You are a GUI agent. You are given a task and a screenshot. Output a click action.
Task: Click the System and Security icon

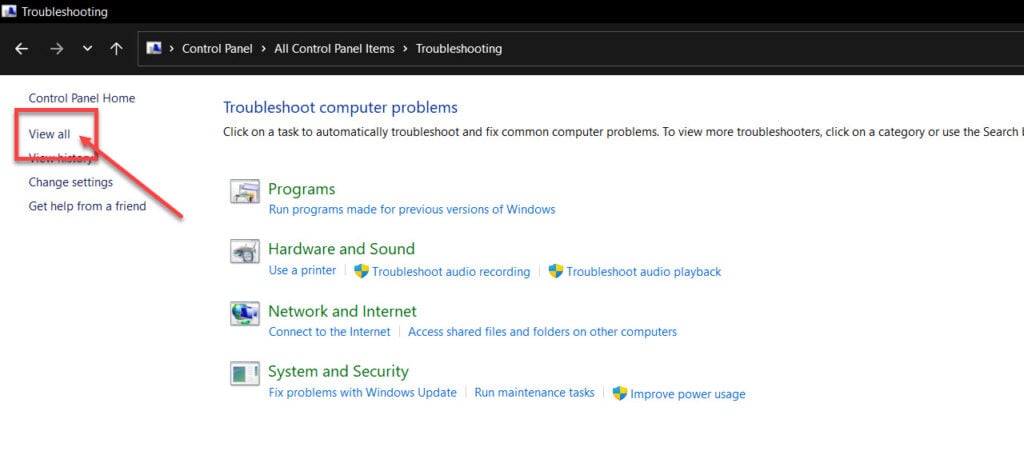pos(245,373)
